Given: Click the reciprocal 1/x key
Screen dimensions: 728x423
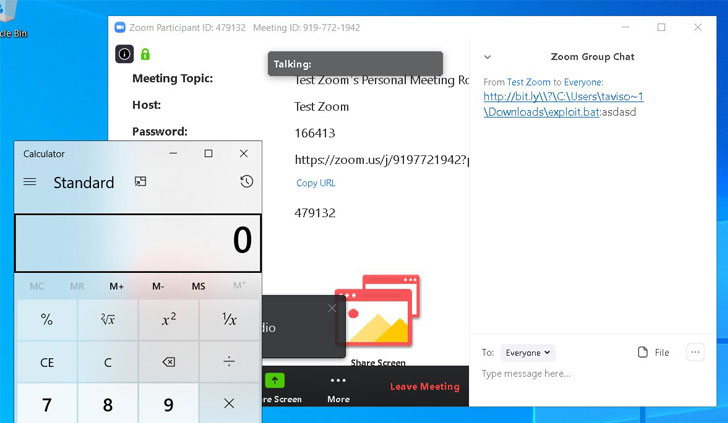Looking at the screenshot, I should (x=229, y=319).
